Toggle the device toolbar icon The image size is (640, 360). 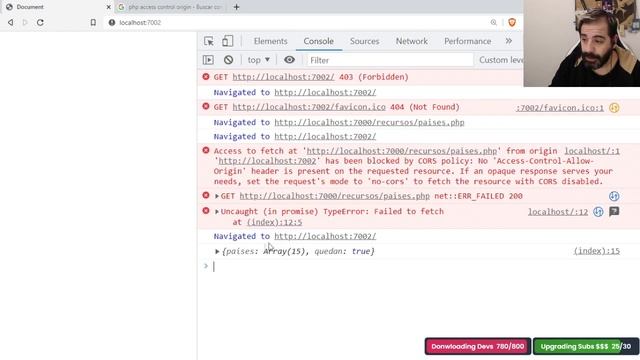click(228, 41)
